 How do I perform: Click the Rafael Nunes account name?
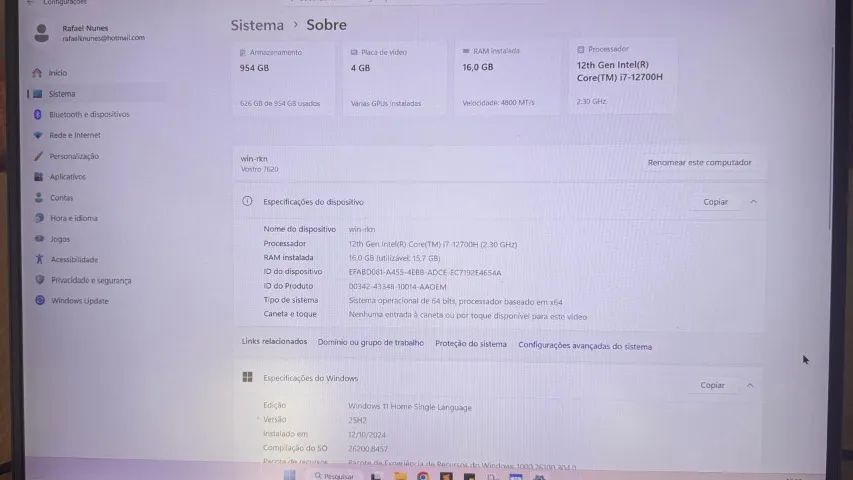click(85, 28)
